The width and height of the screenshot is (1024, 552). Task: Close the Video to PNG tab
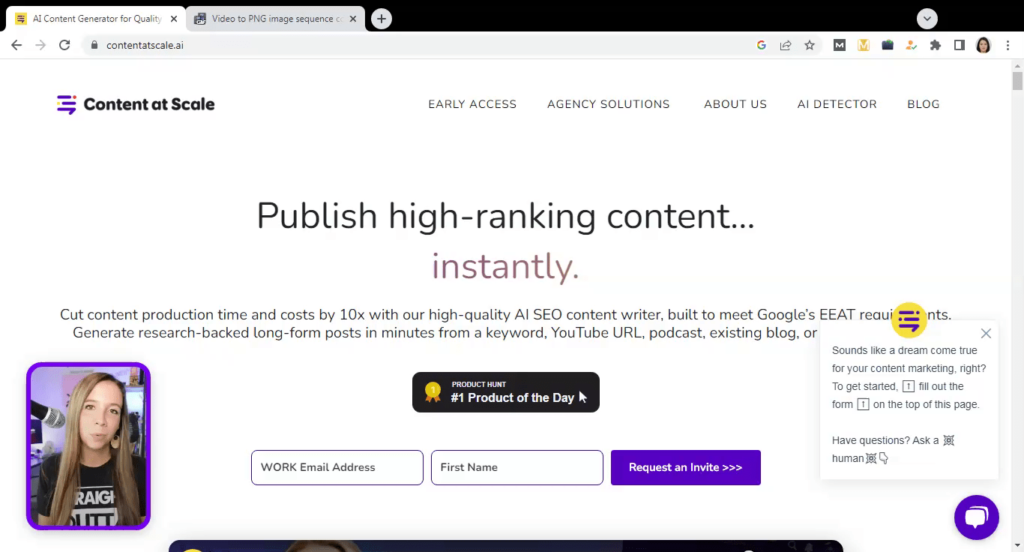tap(353, 18)
